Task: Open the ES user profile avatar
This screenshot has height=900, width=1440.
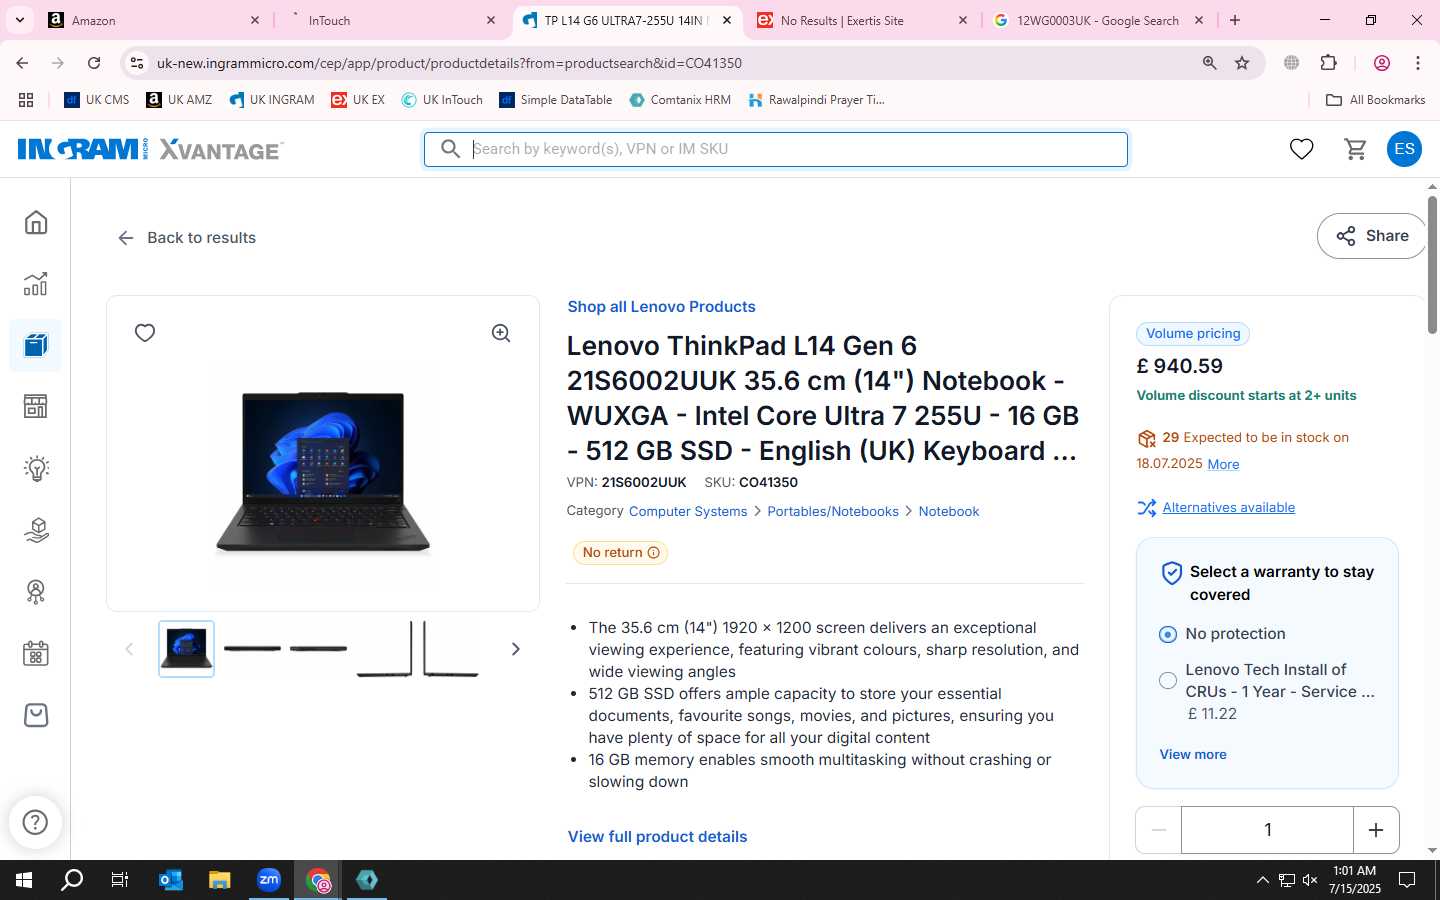Action: (x=1404, y=149)
